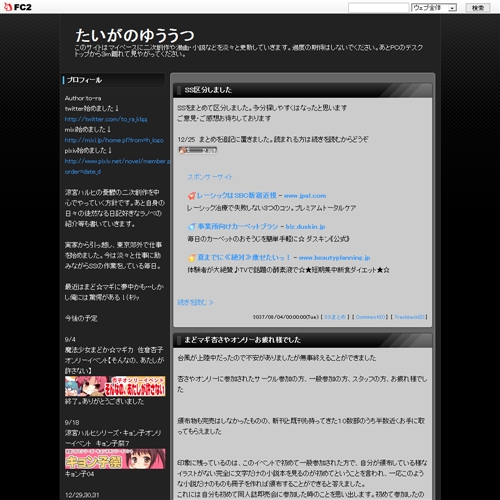Click the small ranking badge under the 12/25 note

coord(198,150)
